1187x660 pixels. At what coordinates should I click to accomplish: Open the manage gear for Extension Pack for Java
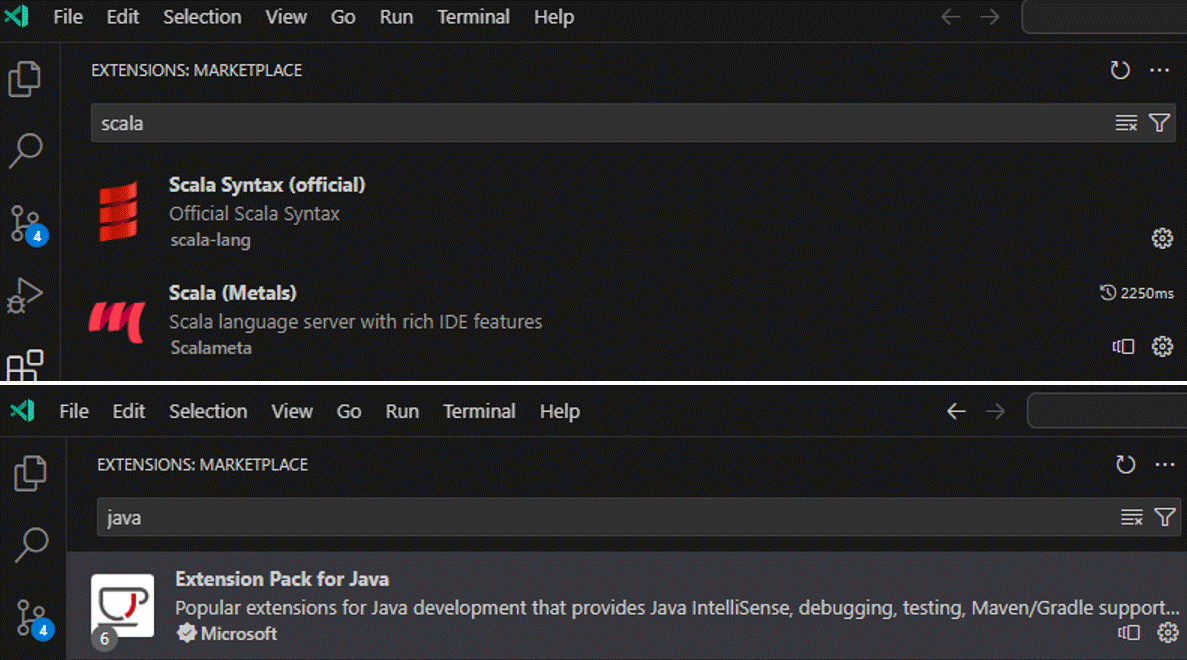click(1167, 632)
